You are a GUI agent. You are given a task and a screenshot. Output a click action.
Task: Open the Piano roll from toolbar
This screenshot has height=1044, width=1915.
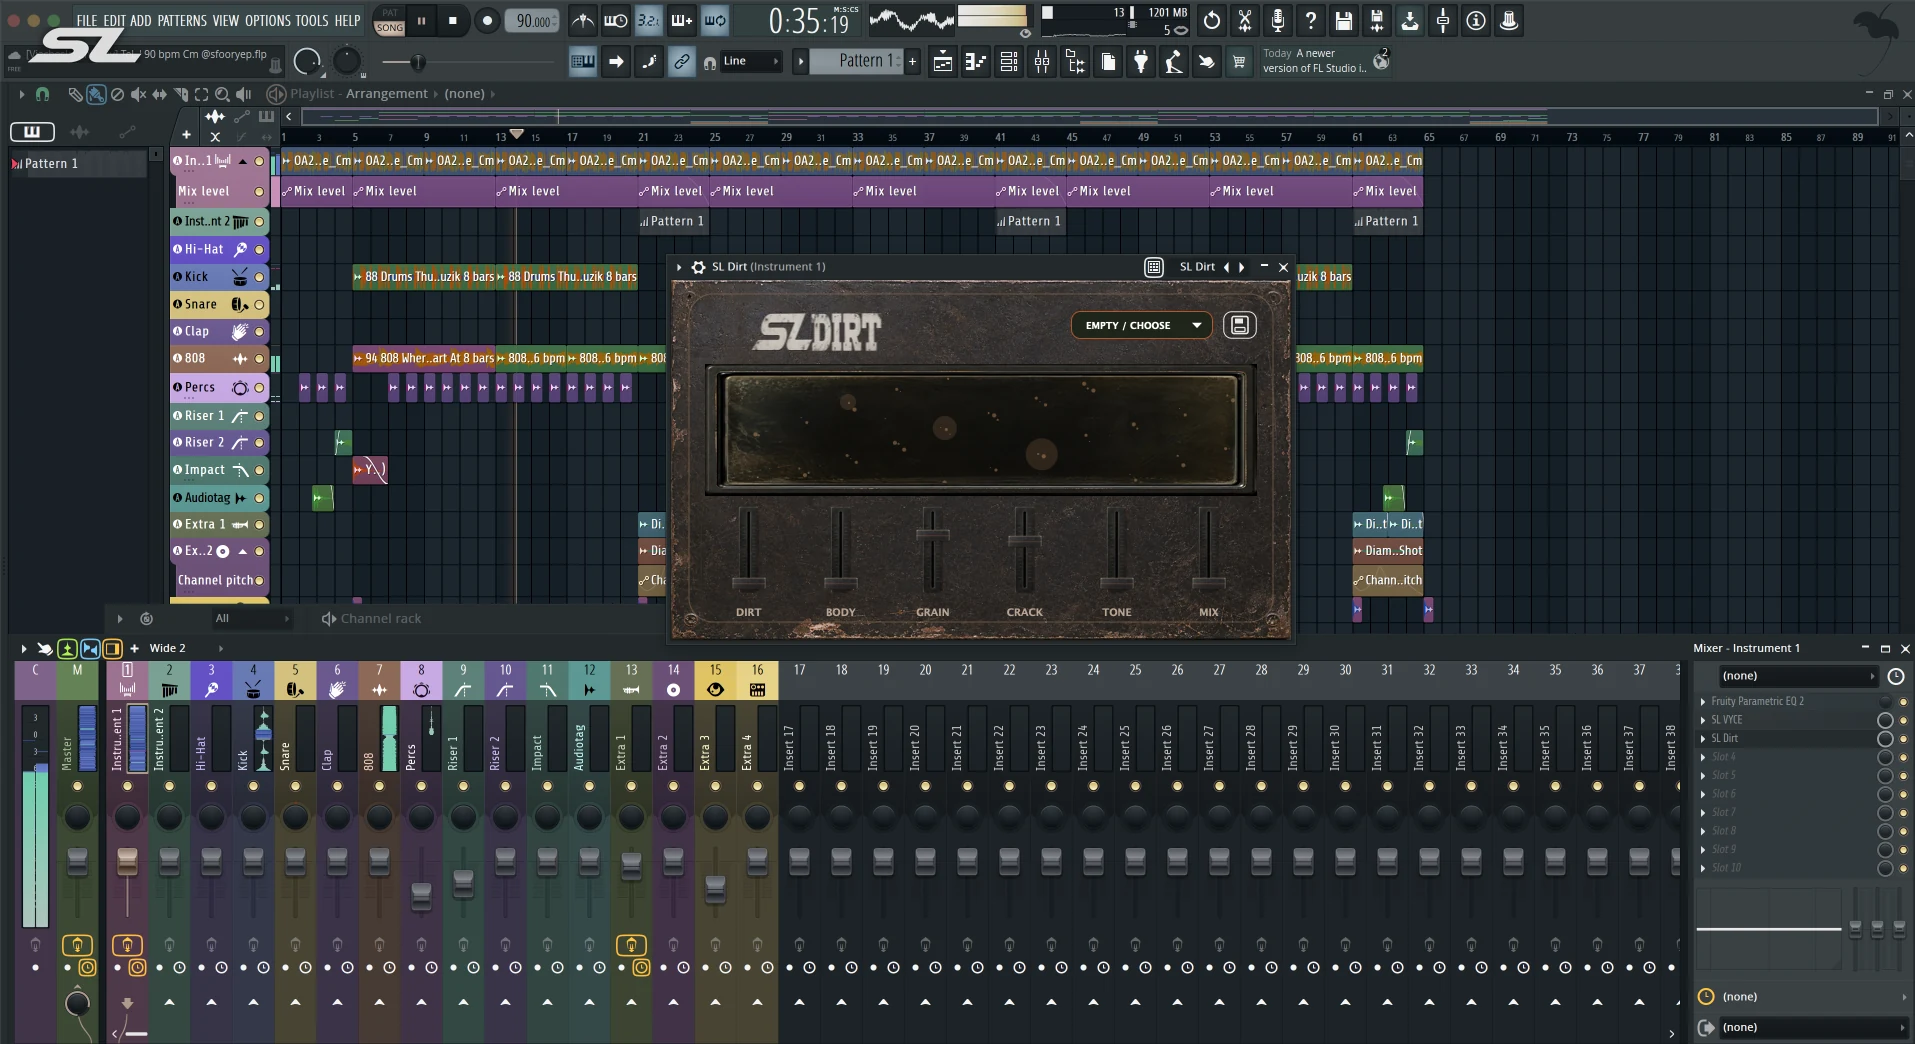(x=975, y=62)
